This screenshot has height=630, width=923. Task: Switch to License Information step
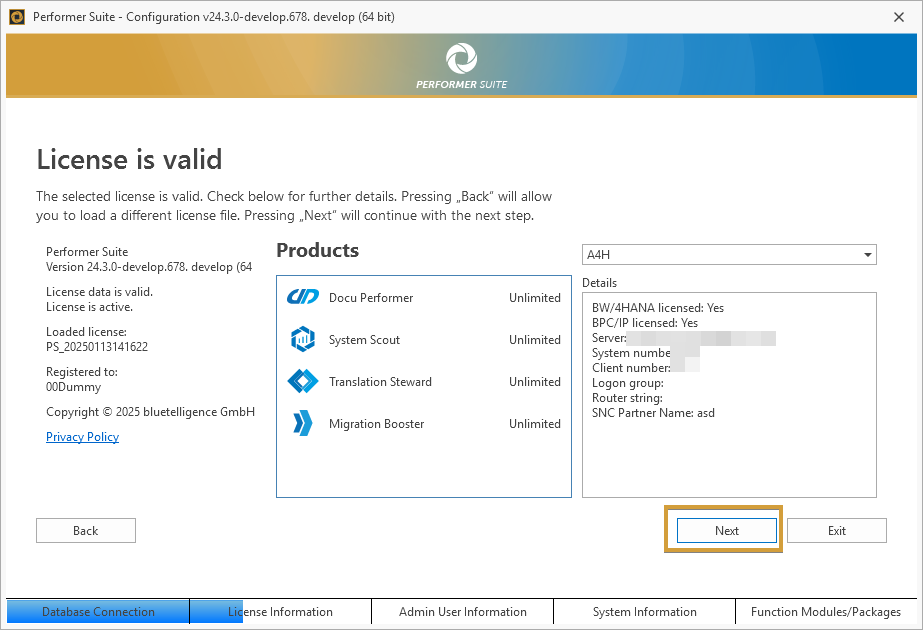click(280, 612)
